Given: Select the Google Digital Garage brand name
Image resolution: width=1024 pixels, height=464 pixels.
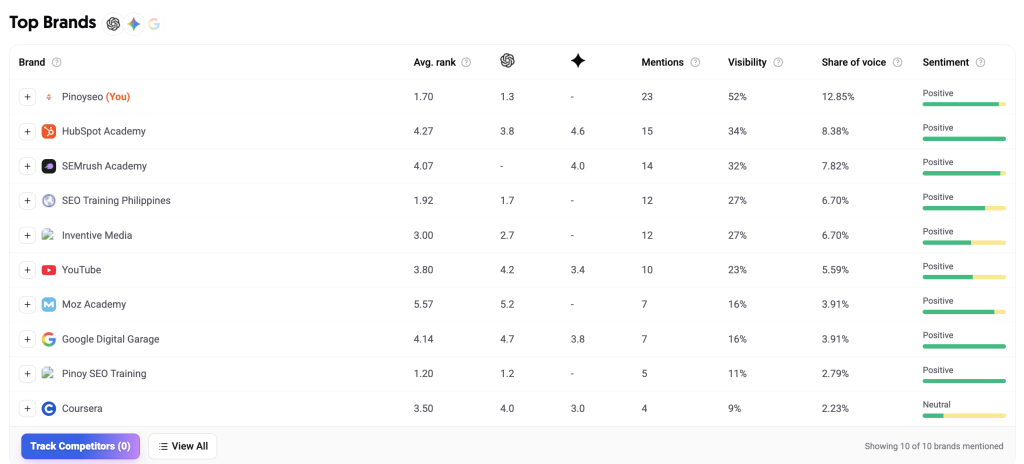Looking at the screenshot, I should coord(110,339).
